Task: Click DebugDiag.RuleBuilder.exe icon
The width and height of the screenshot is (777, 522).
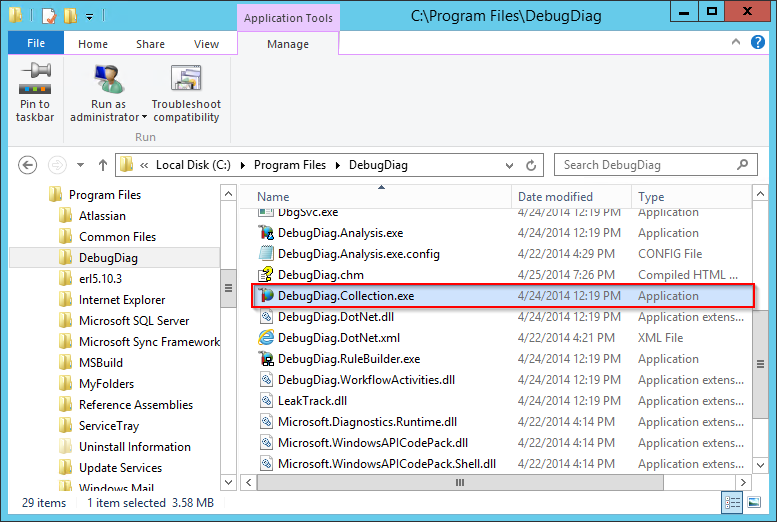Action: tap(266, 358)
